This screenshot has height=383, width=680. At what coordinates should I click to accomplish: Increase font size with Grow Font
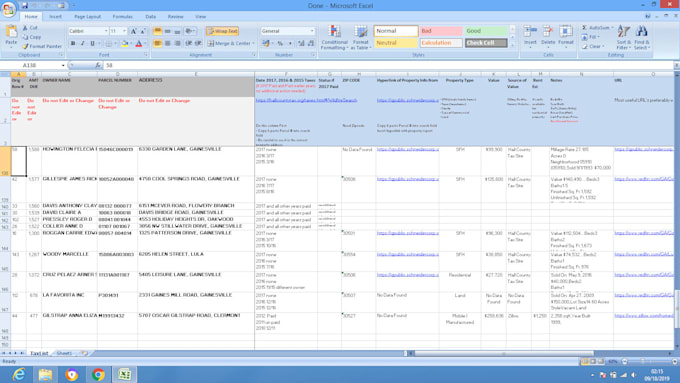(134, 31)
